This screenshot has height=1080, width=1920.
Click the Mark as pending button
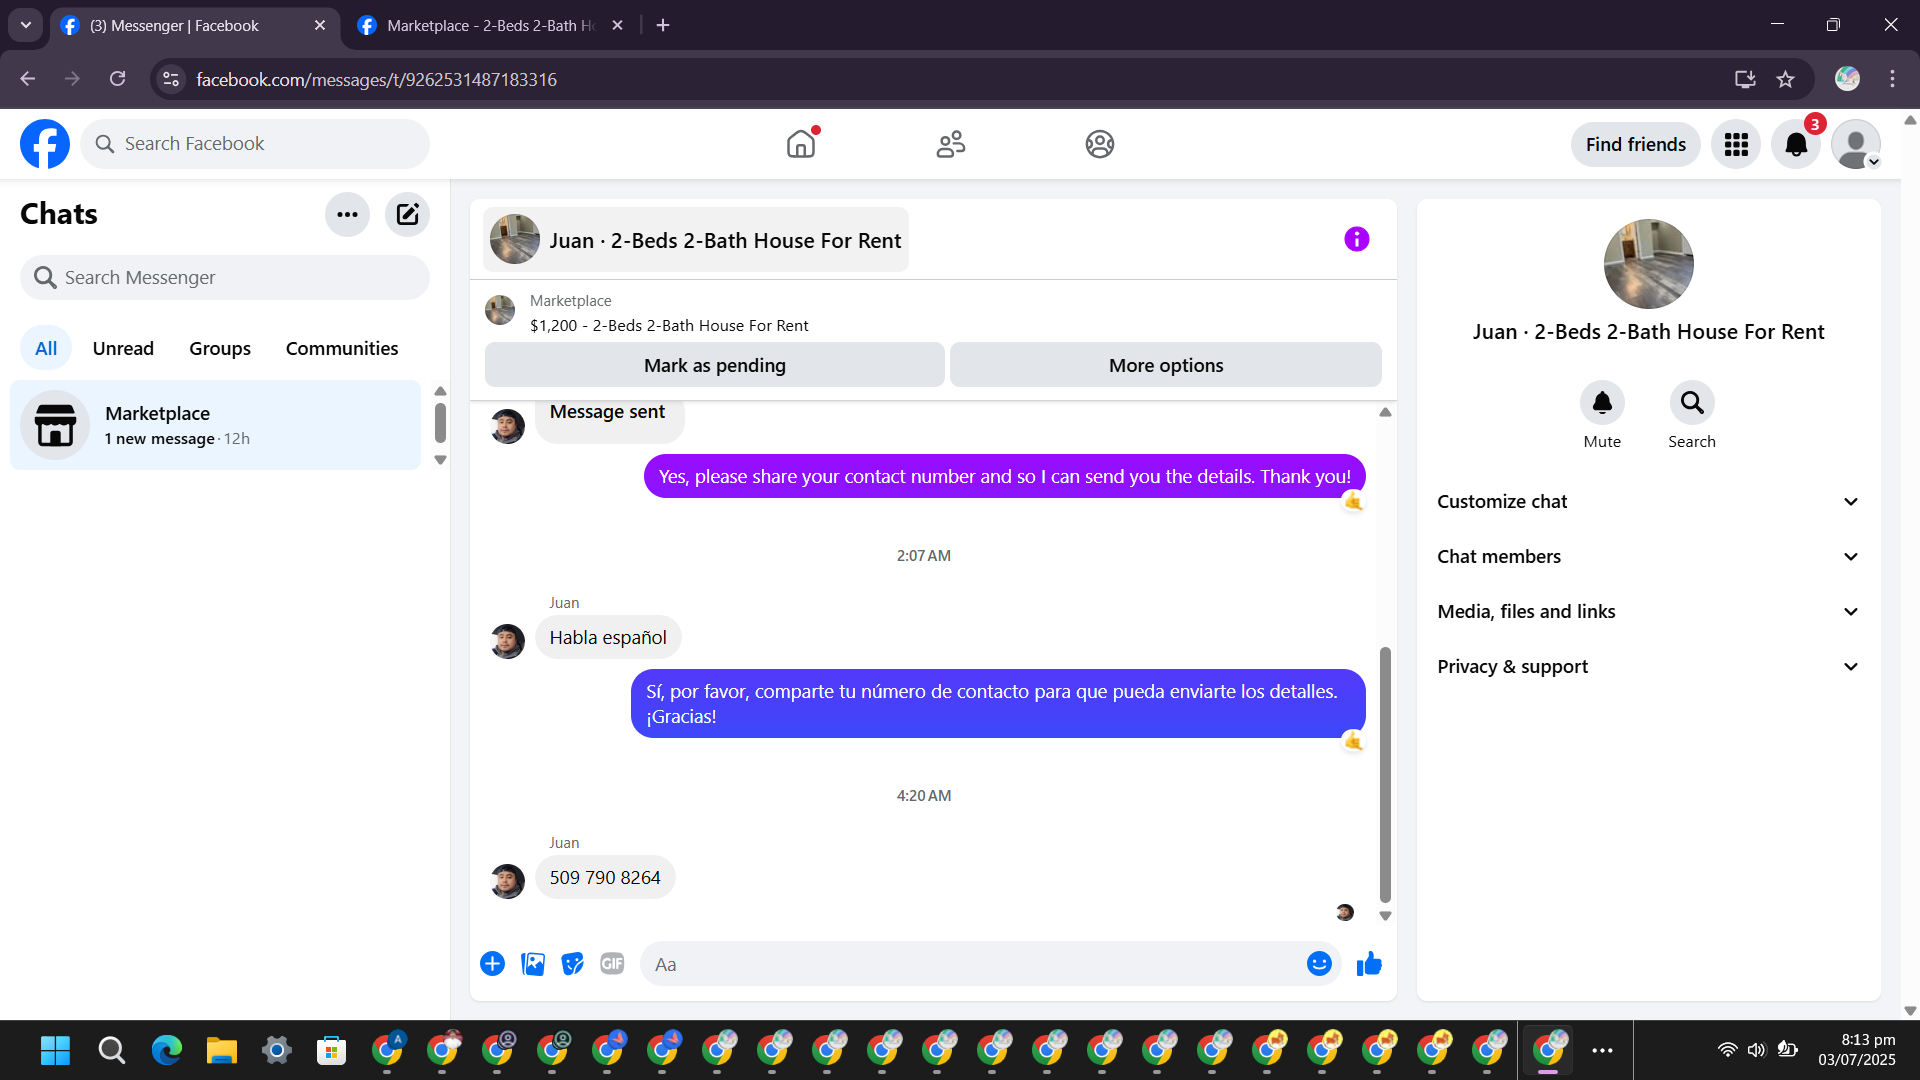click(x=714, y=365)
